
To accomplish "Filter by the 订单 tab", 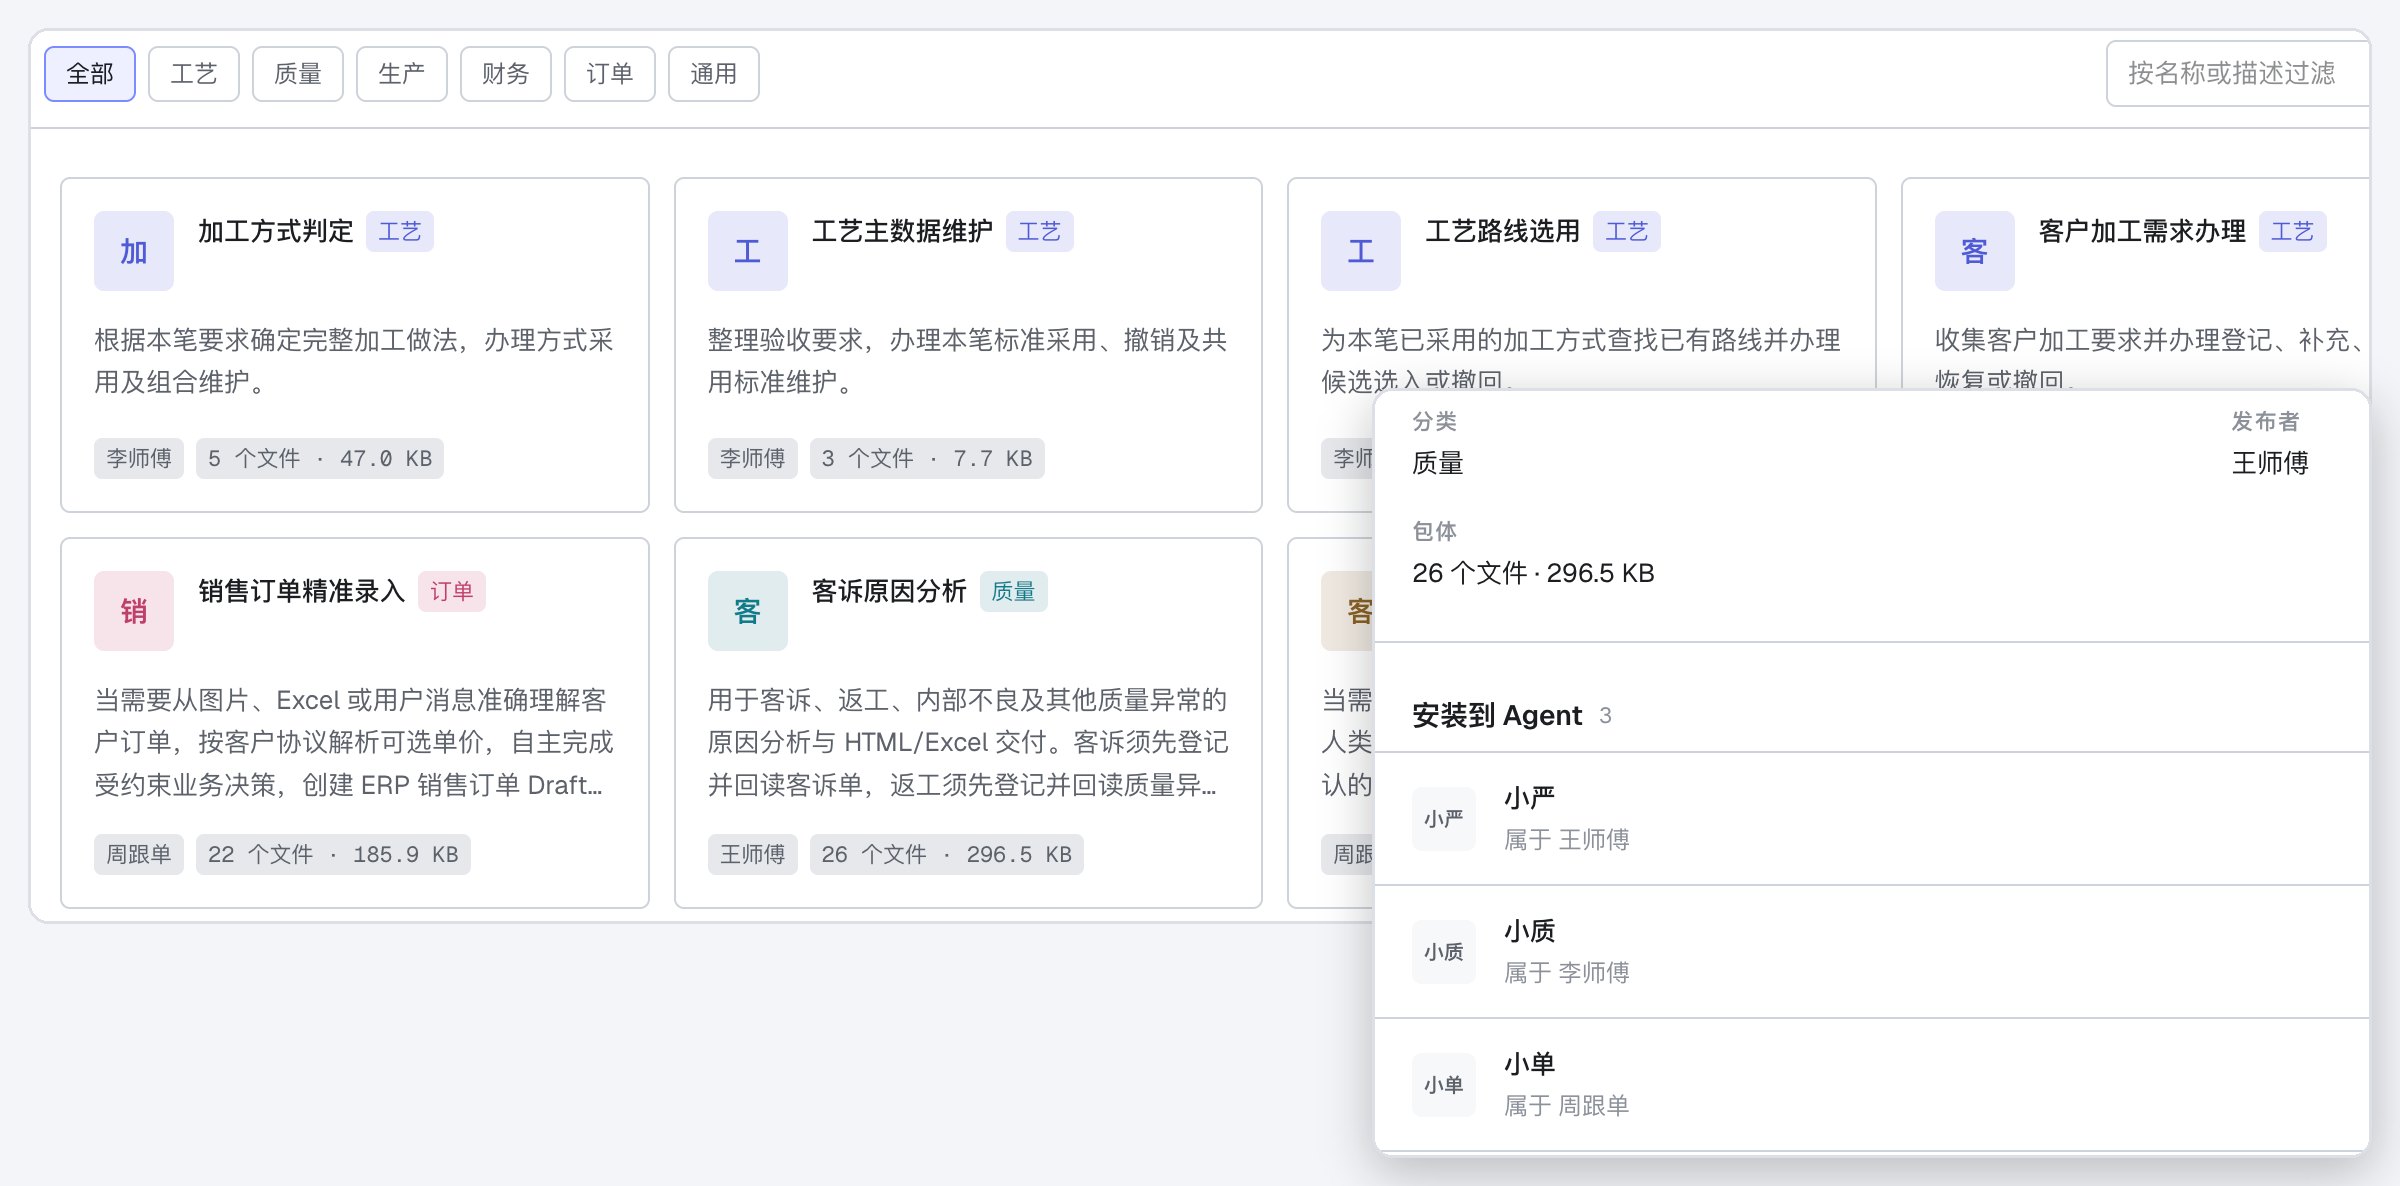I will coord(610,74).
